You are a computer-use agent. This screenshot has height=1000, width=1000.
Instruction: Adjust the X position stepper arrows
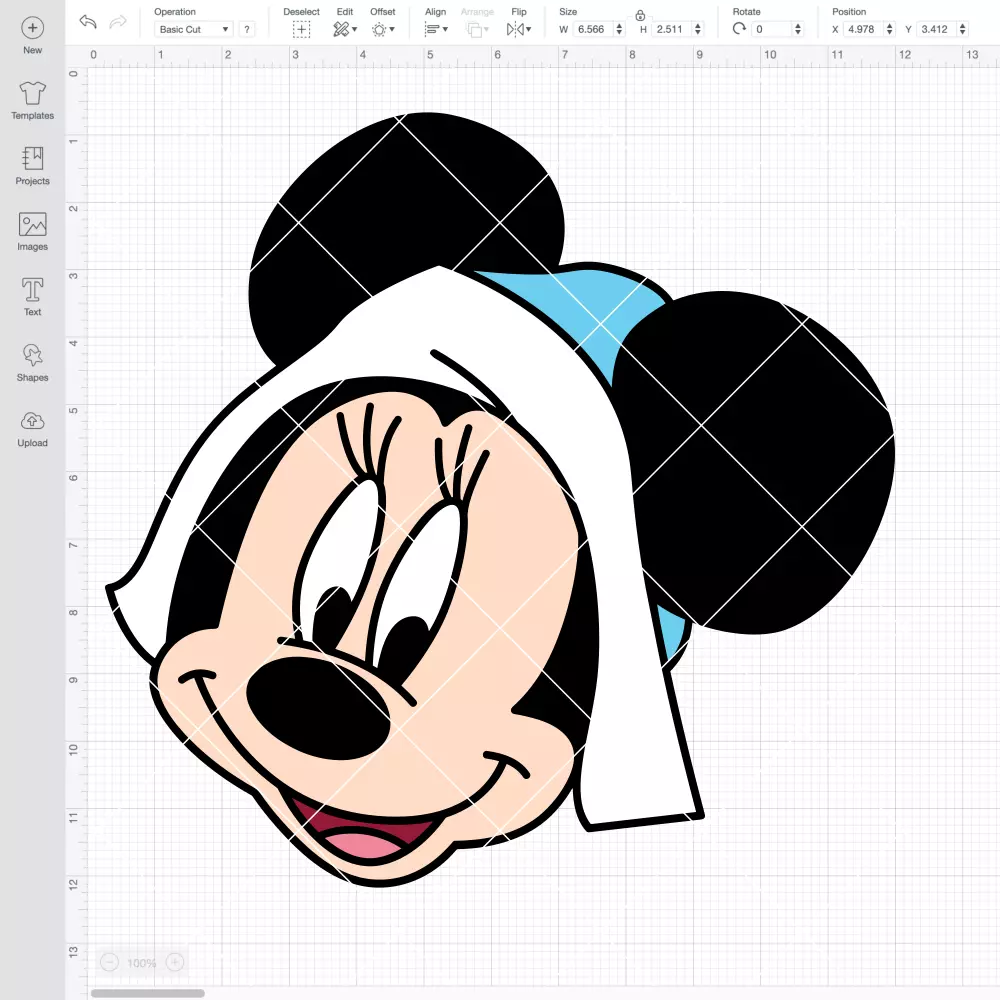click(890, 29)
